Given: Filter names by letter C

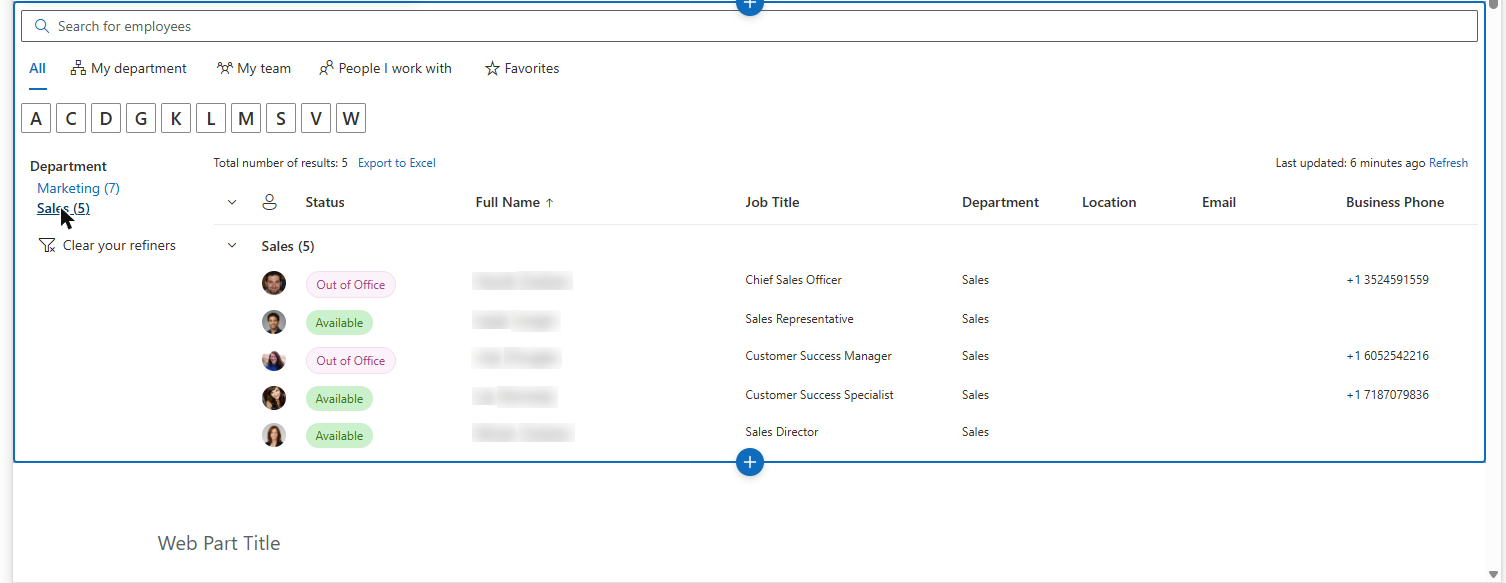Looking at the screenshot, I should tap(71, 119).
